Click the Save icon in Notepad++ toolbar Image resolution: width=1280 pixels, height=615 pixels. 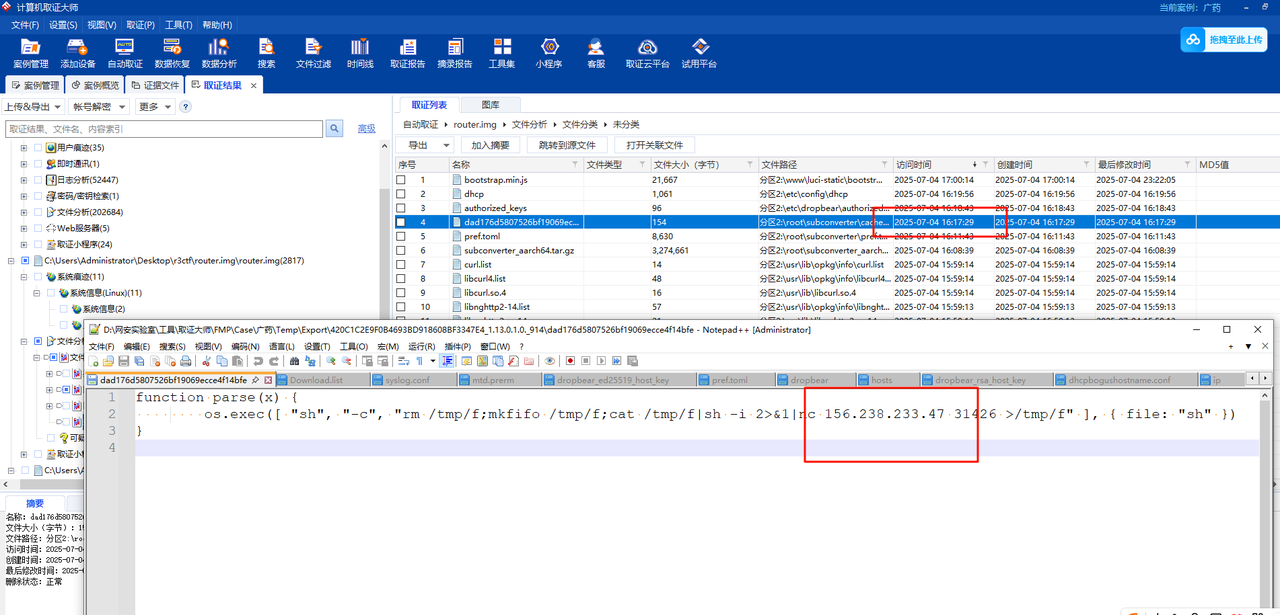123,361
